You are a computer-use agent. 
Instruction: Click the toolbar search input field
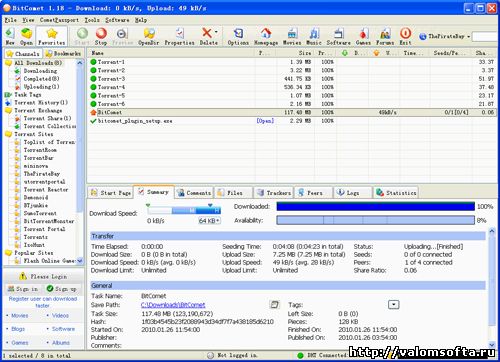coord(486,36)
